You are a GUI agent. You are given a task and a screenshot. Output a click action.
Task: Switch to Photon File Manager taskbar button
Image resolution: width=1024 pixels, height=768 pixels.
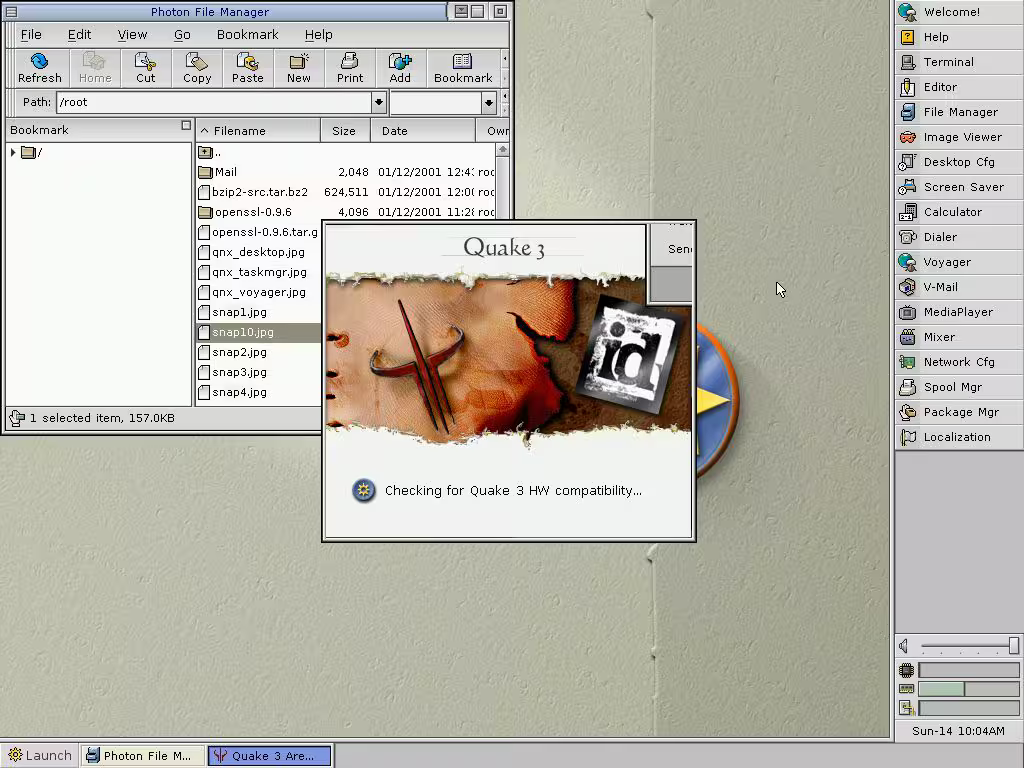click(143, 756)
